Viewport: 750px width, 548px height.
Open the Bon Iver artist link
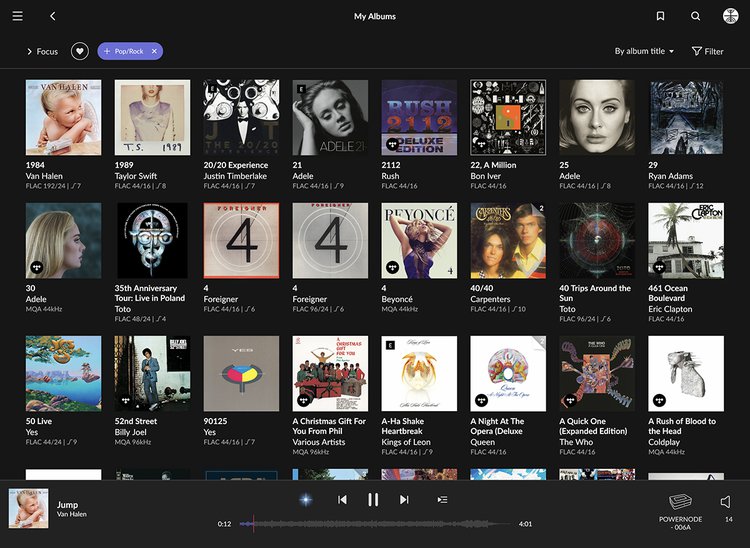point(485,176)
